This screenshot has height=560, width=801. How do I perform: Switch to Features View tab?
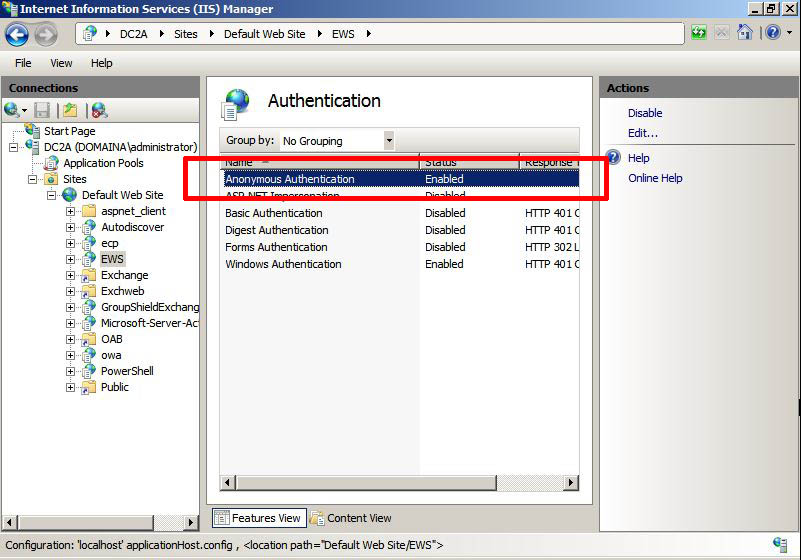[x=260, y=518]
